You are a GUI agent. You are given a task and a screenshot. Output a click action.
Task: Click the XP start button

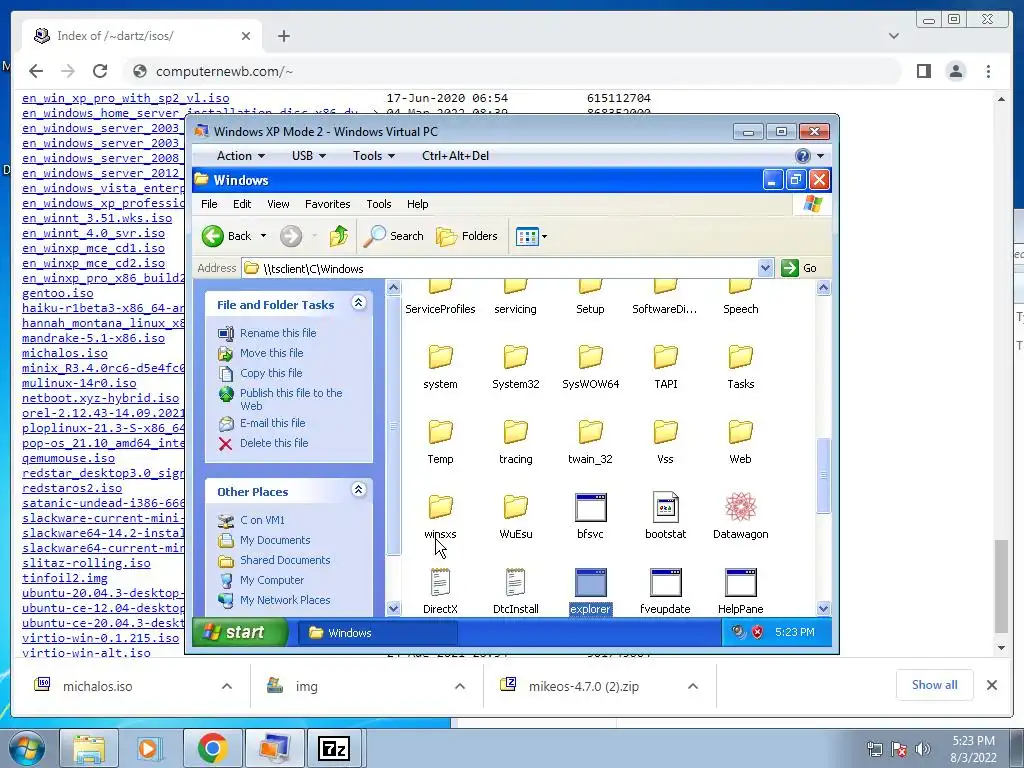click(x=240, y=632)
